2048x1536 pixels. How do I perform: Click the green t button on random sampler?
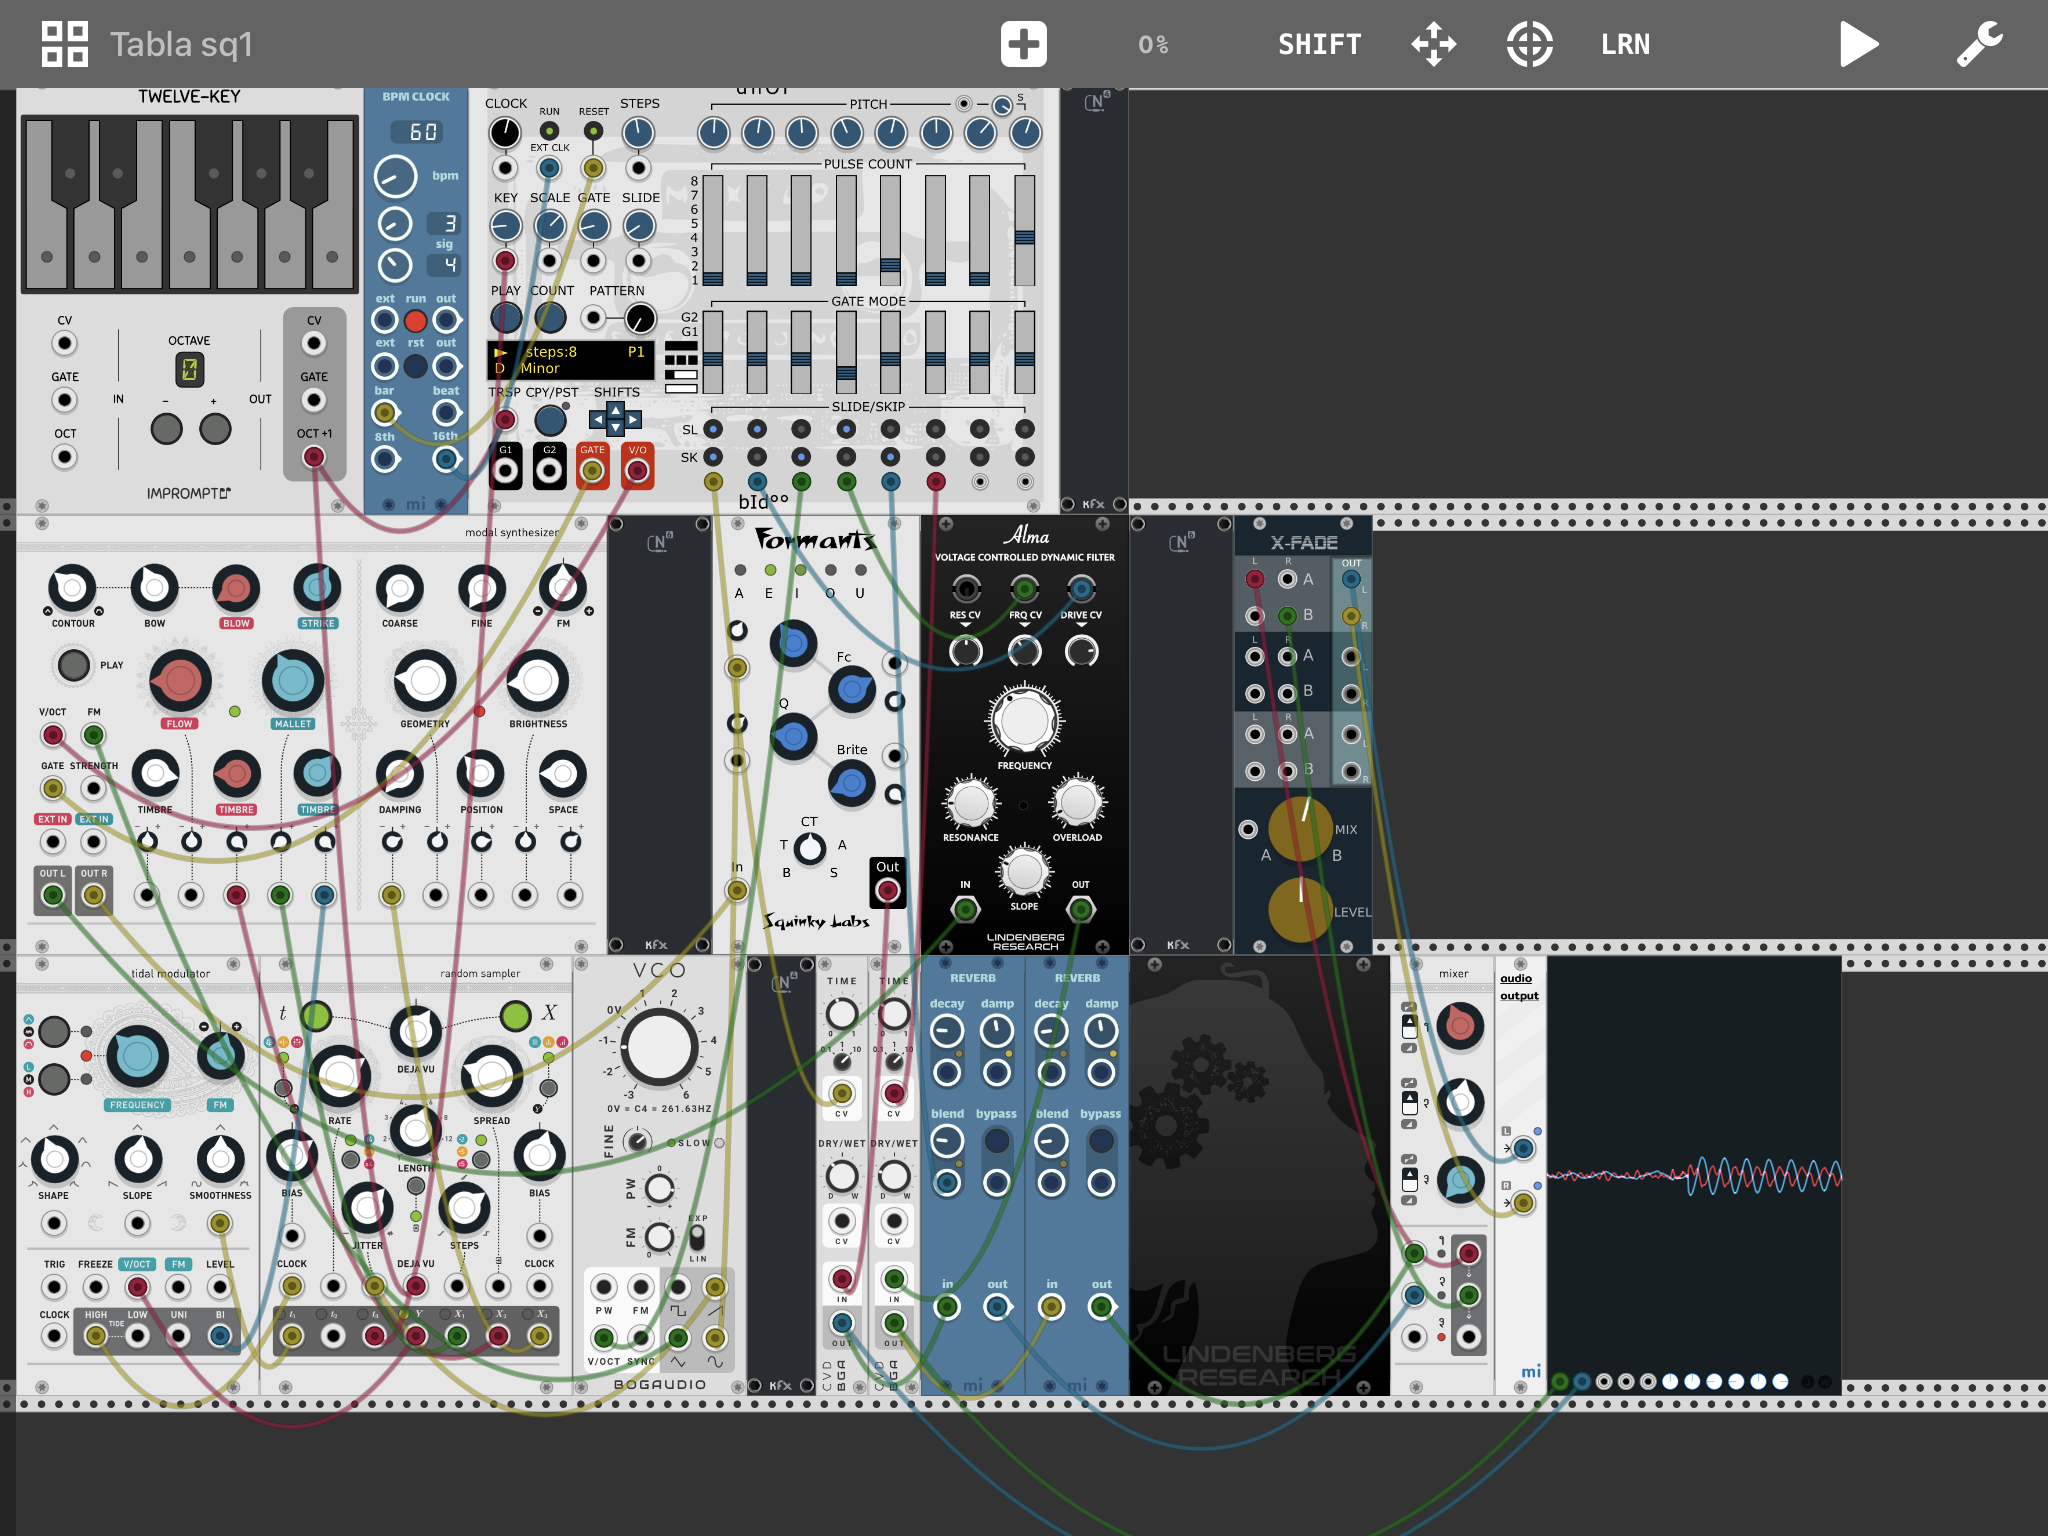pos(316,1016)
